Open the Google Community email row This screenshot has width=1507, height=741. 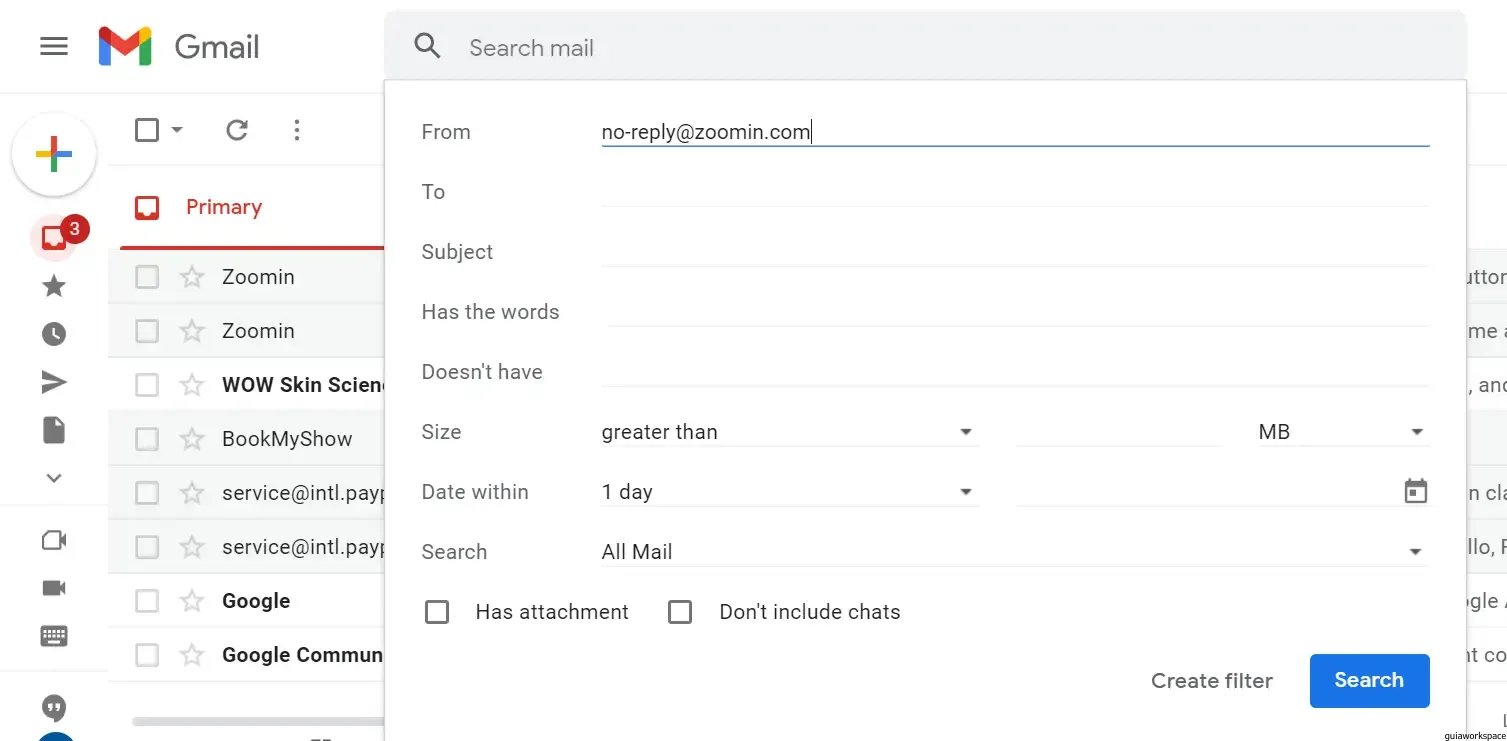coord(246,655)
